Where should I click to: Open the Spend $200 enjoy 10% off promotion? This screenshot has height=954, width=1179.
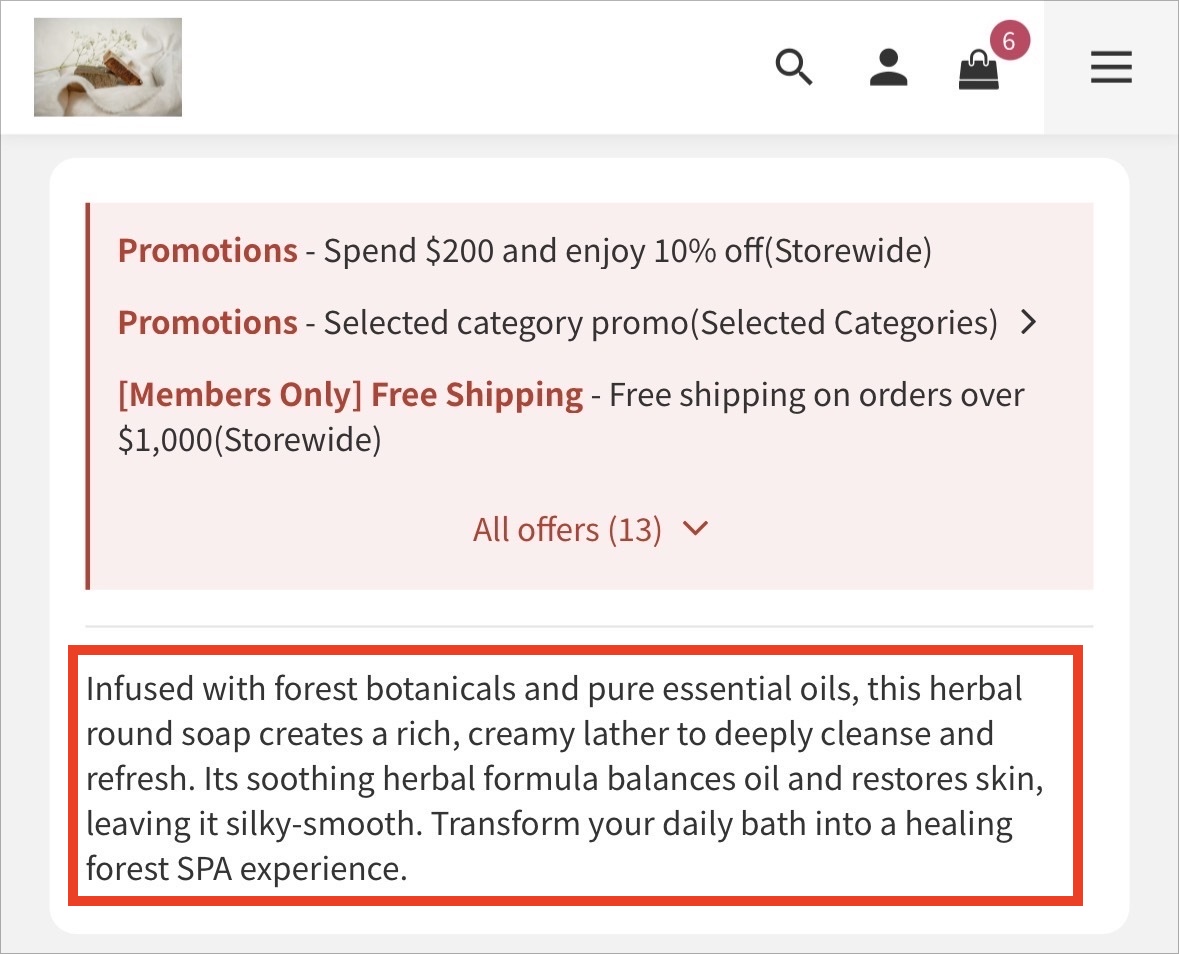pyautogui.click(x=525, y=250)
